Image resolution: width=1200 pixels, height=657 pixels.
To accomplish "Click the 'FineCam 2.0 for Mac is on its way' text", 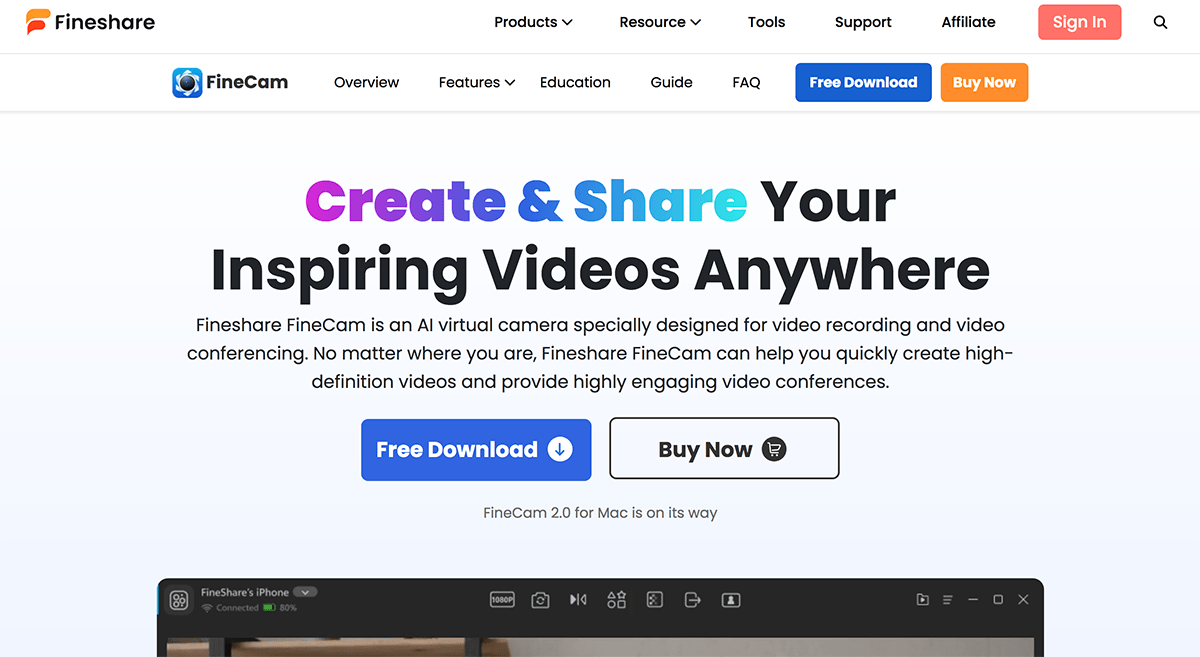I will tap(600, 512).
